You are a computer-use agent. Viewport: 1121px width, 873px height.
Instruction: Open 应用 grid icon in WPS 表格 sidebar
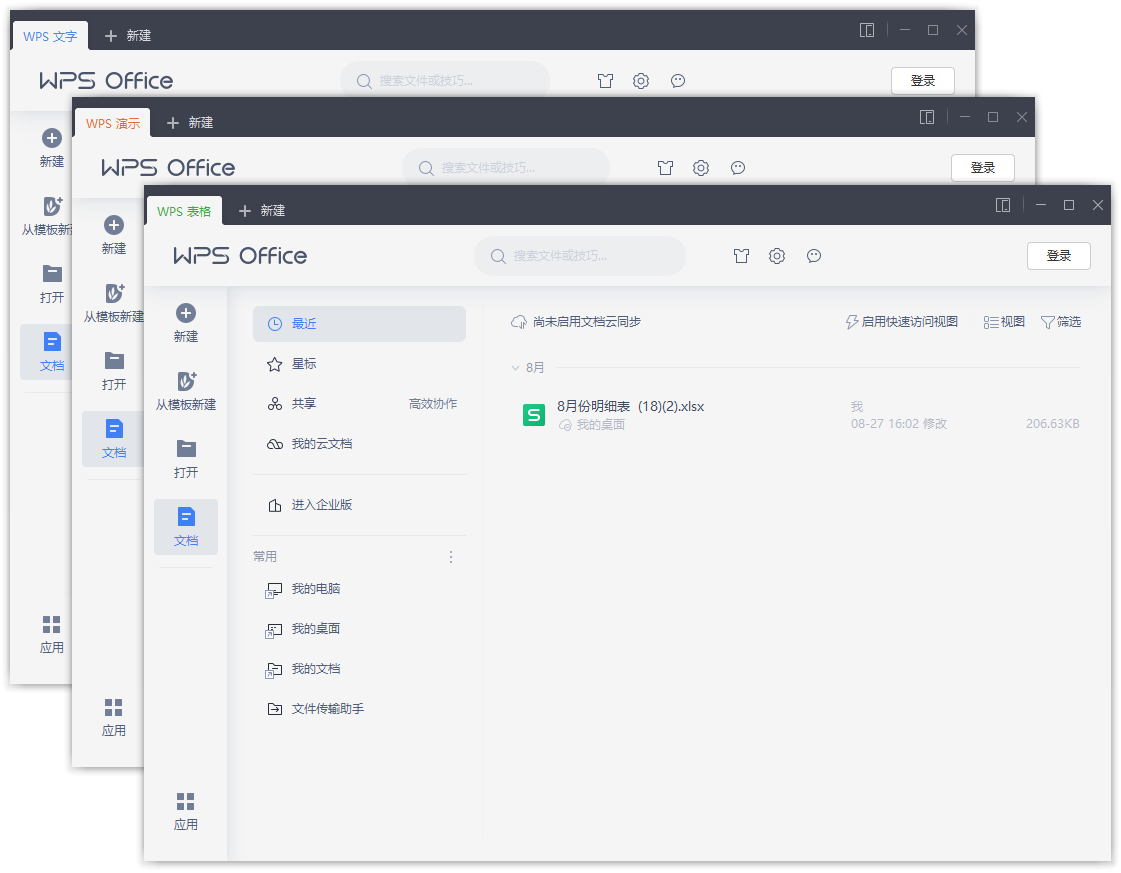[186, 801]
